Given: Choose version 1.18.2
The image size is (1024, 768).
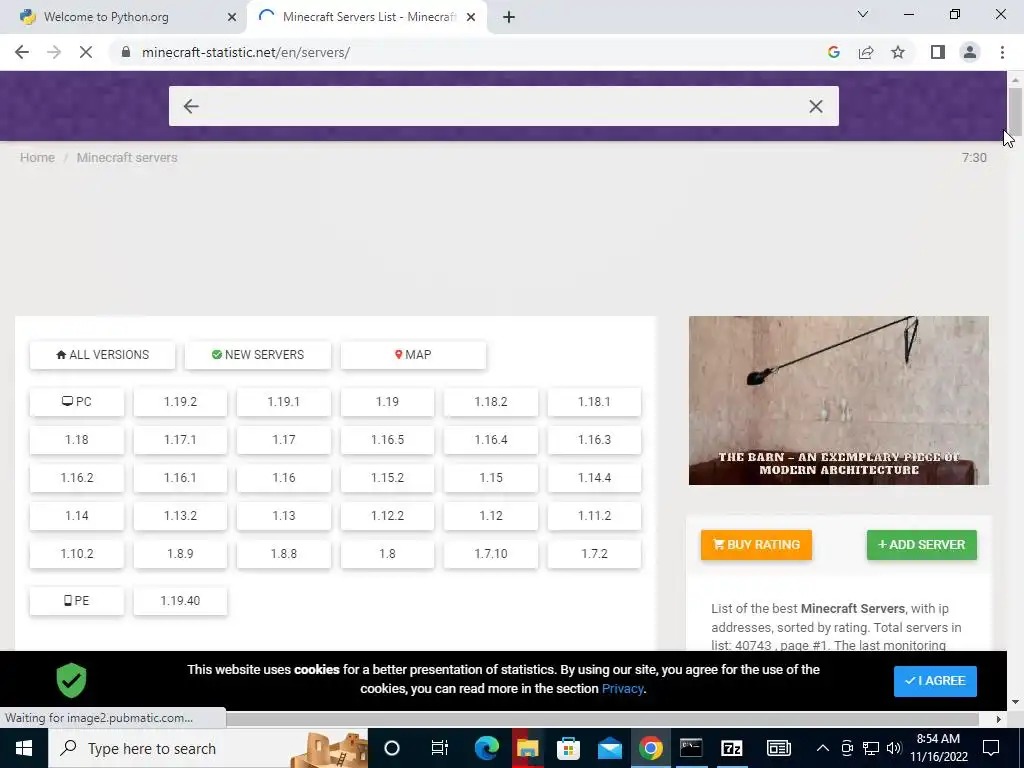Looking at the screenshot, I should point(491,402).
